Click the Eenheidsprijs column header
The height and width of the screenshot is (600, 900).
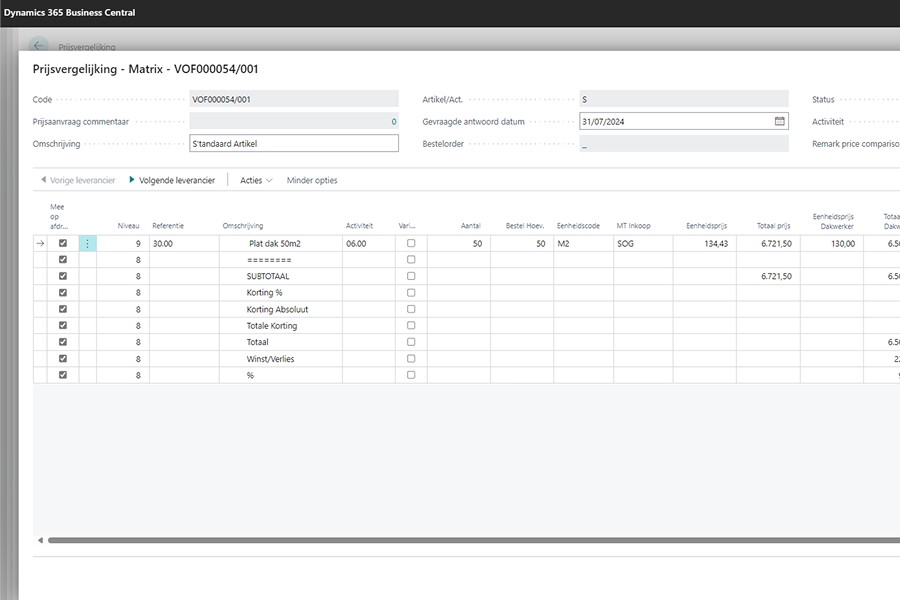click(x=707, y=226)
